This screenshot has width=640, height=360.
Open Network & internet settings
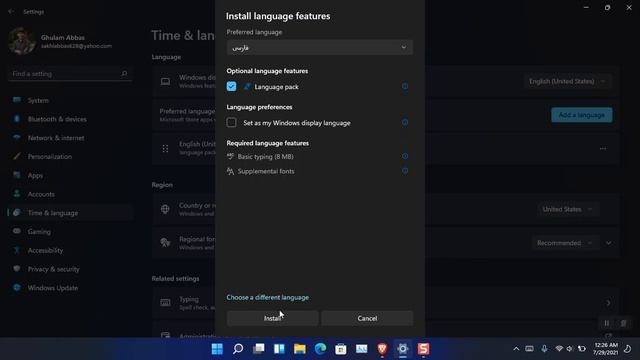(70, 138)
